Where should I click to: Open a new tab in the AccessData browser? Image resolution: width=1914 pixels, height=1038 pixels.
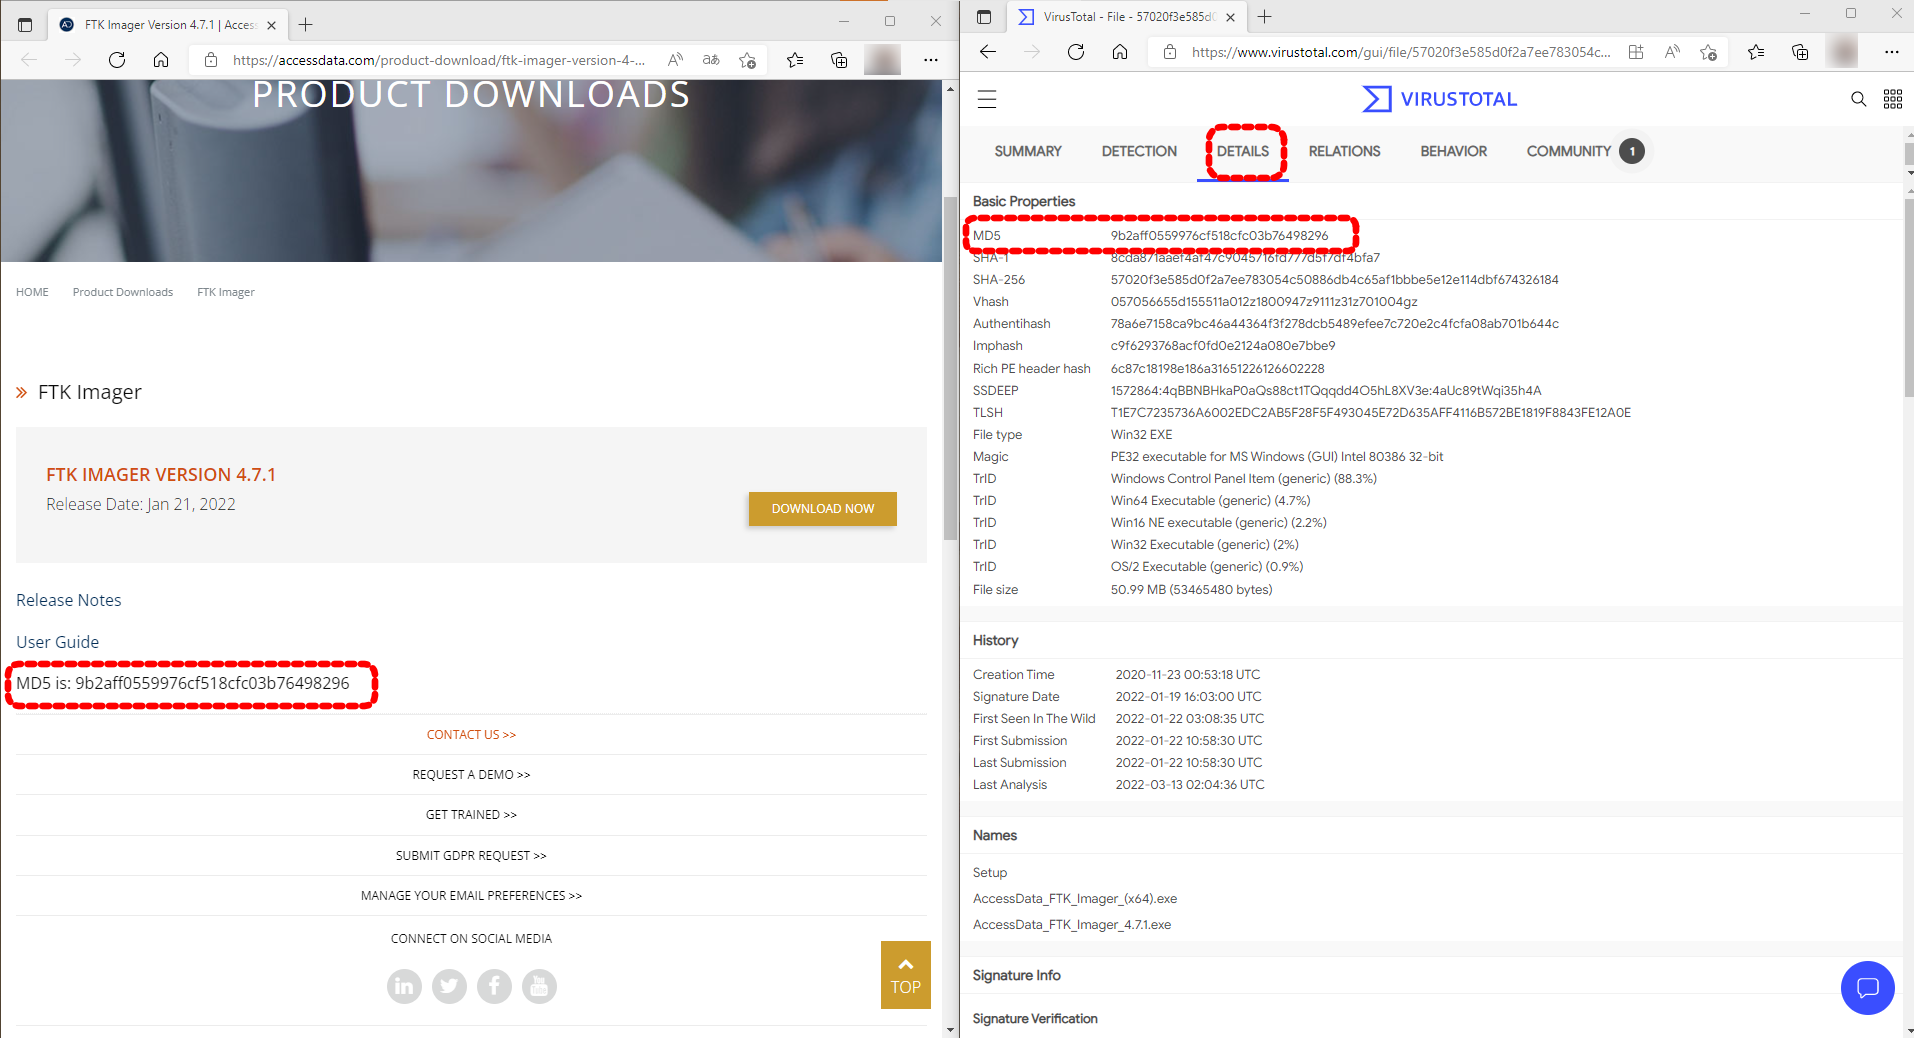pyautogui.click(x=306, y=25)
